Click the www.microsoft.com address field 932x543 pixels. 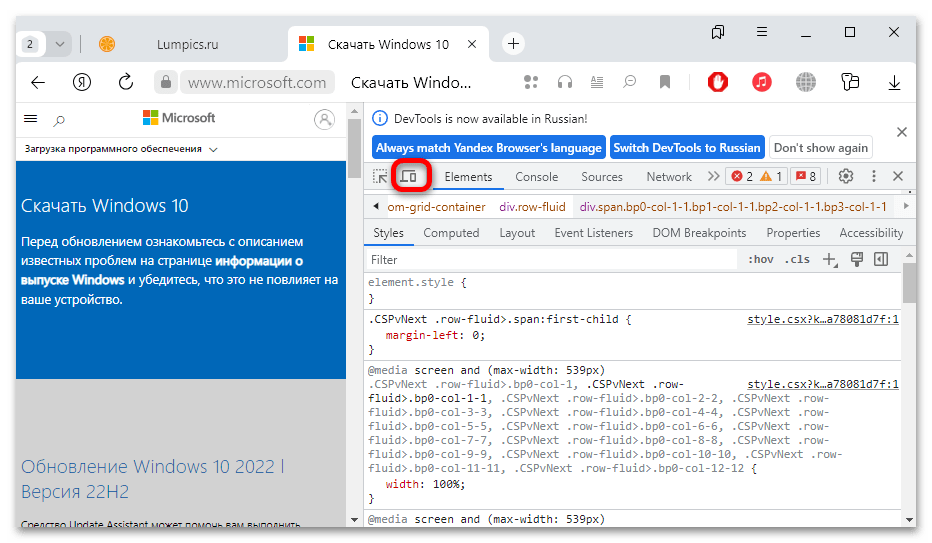click(x=257, y=82)
